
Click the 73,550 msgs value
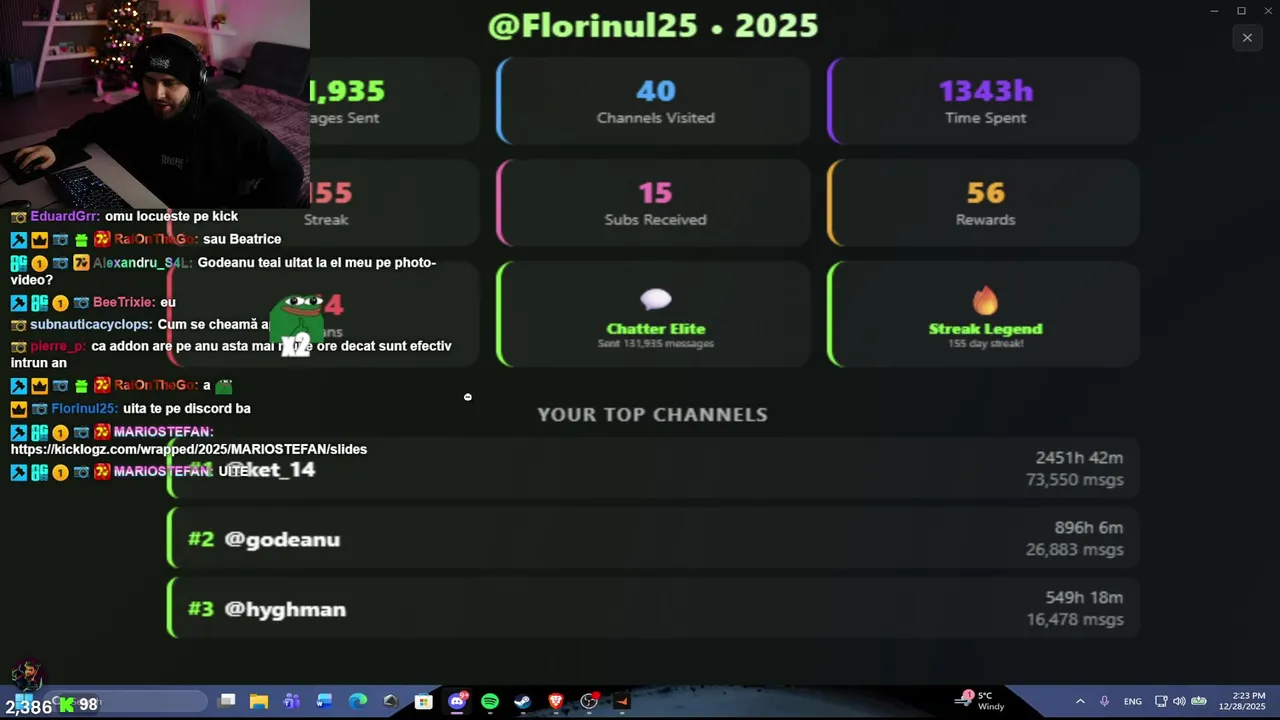point(1075,480)
